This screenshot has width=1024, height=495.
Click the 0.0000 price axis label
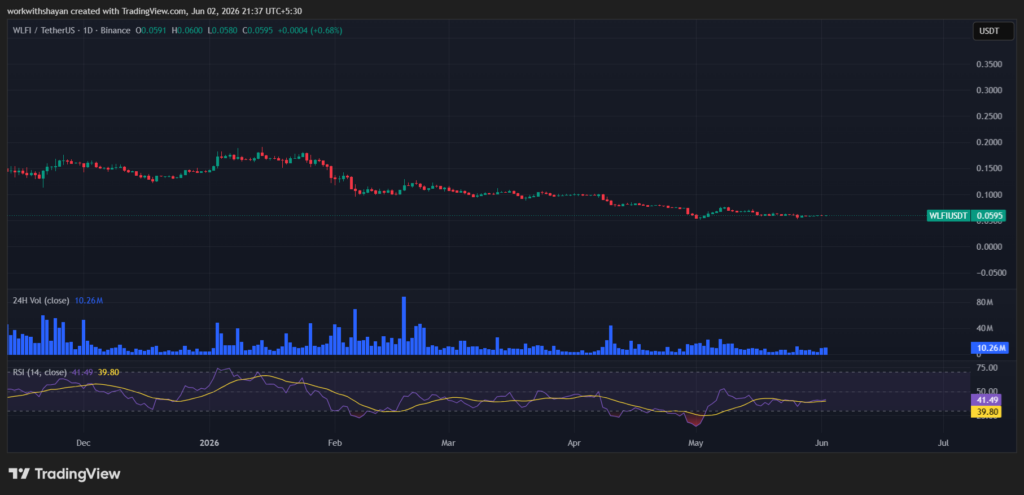pos(987,247)
